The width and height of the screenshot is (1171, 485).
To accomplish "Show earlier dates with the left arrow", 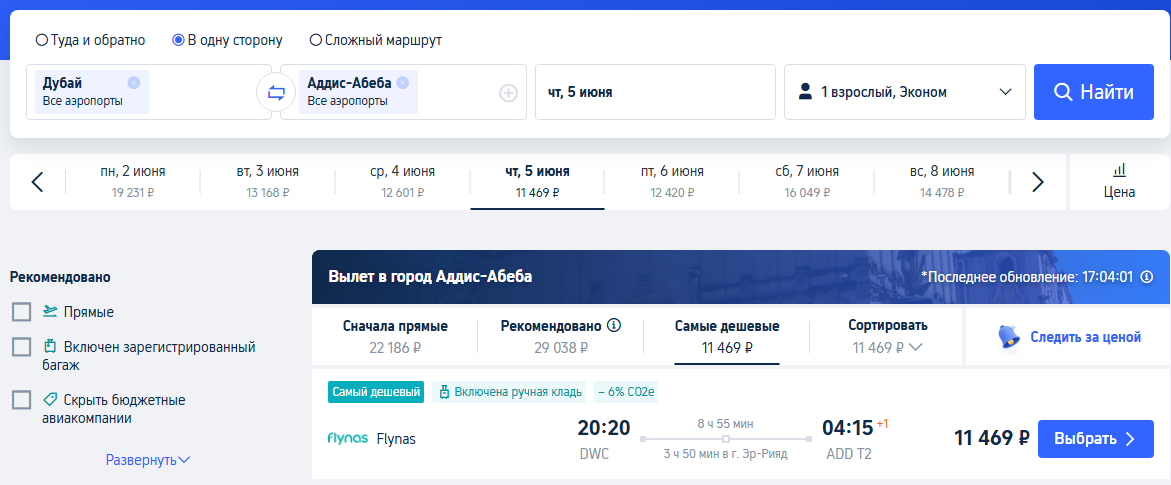I will coord(38,182).
